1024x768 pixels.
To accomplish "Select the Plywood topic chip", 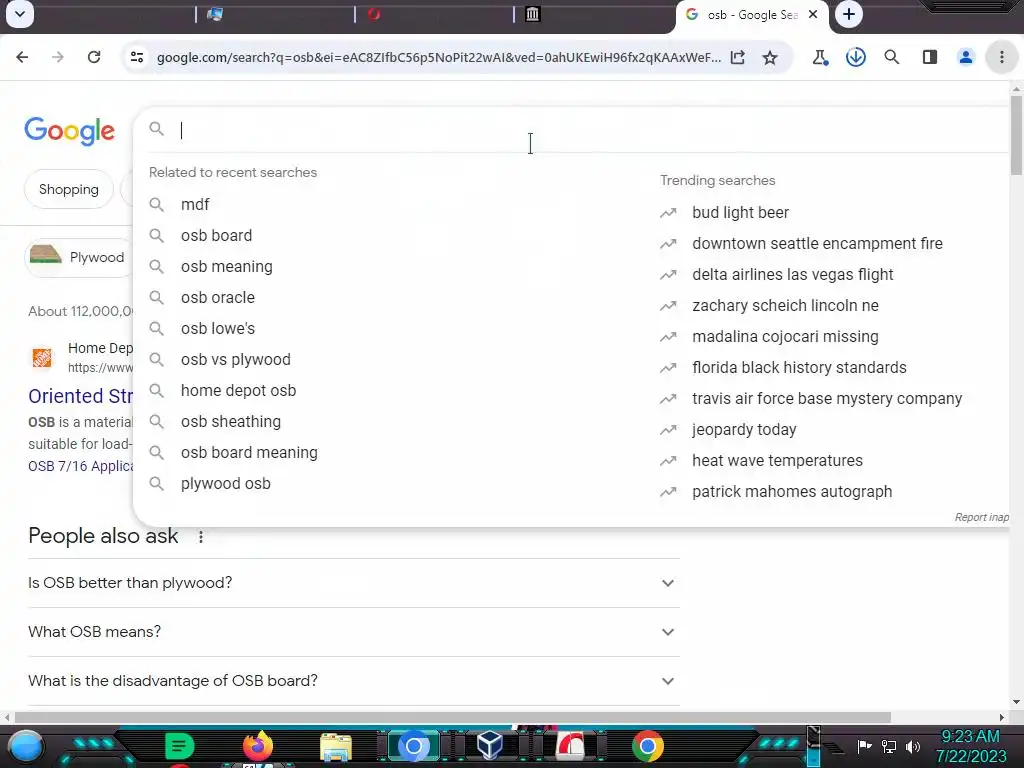I will tap(80, 257).
